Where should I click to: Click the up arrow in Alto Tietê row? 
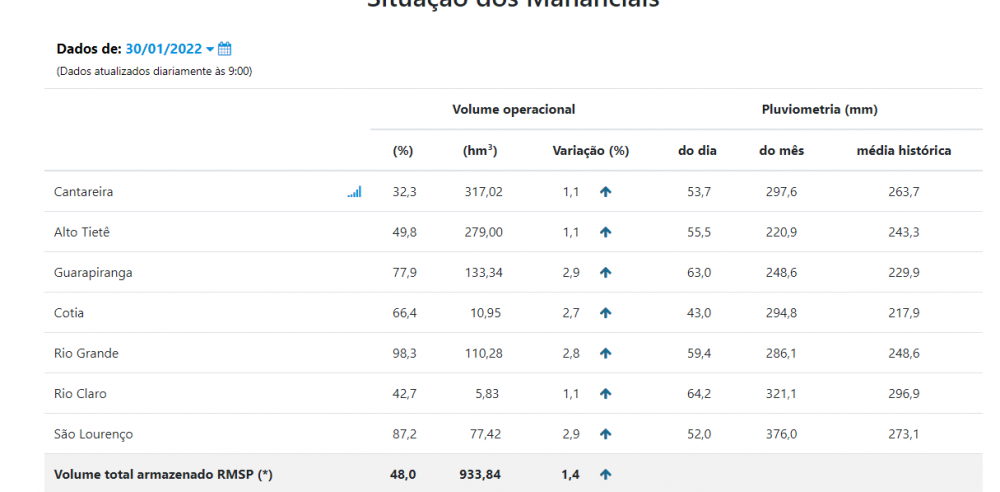[x=605, y=232]
